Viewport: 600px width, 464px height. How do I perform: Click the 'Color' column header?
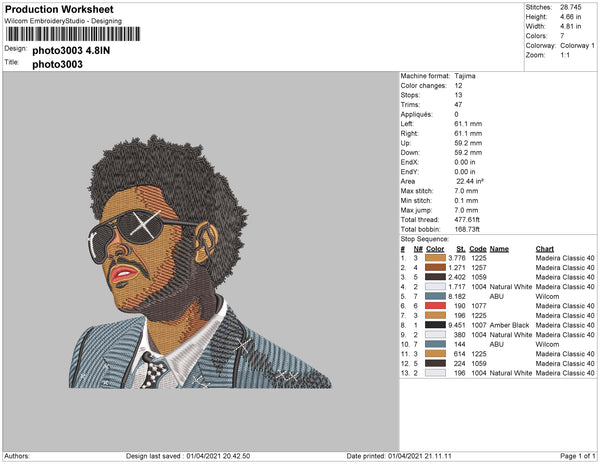435,249
